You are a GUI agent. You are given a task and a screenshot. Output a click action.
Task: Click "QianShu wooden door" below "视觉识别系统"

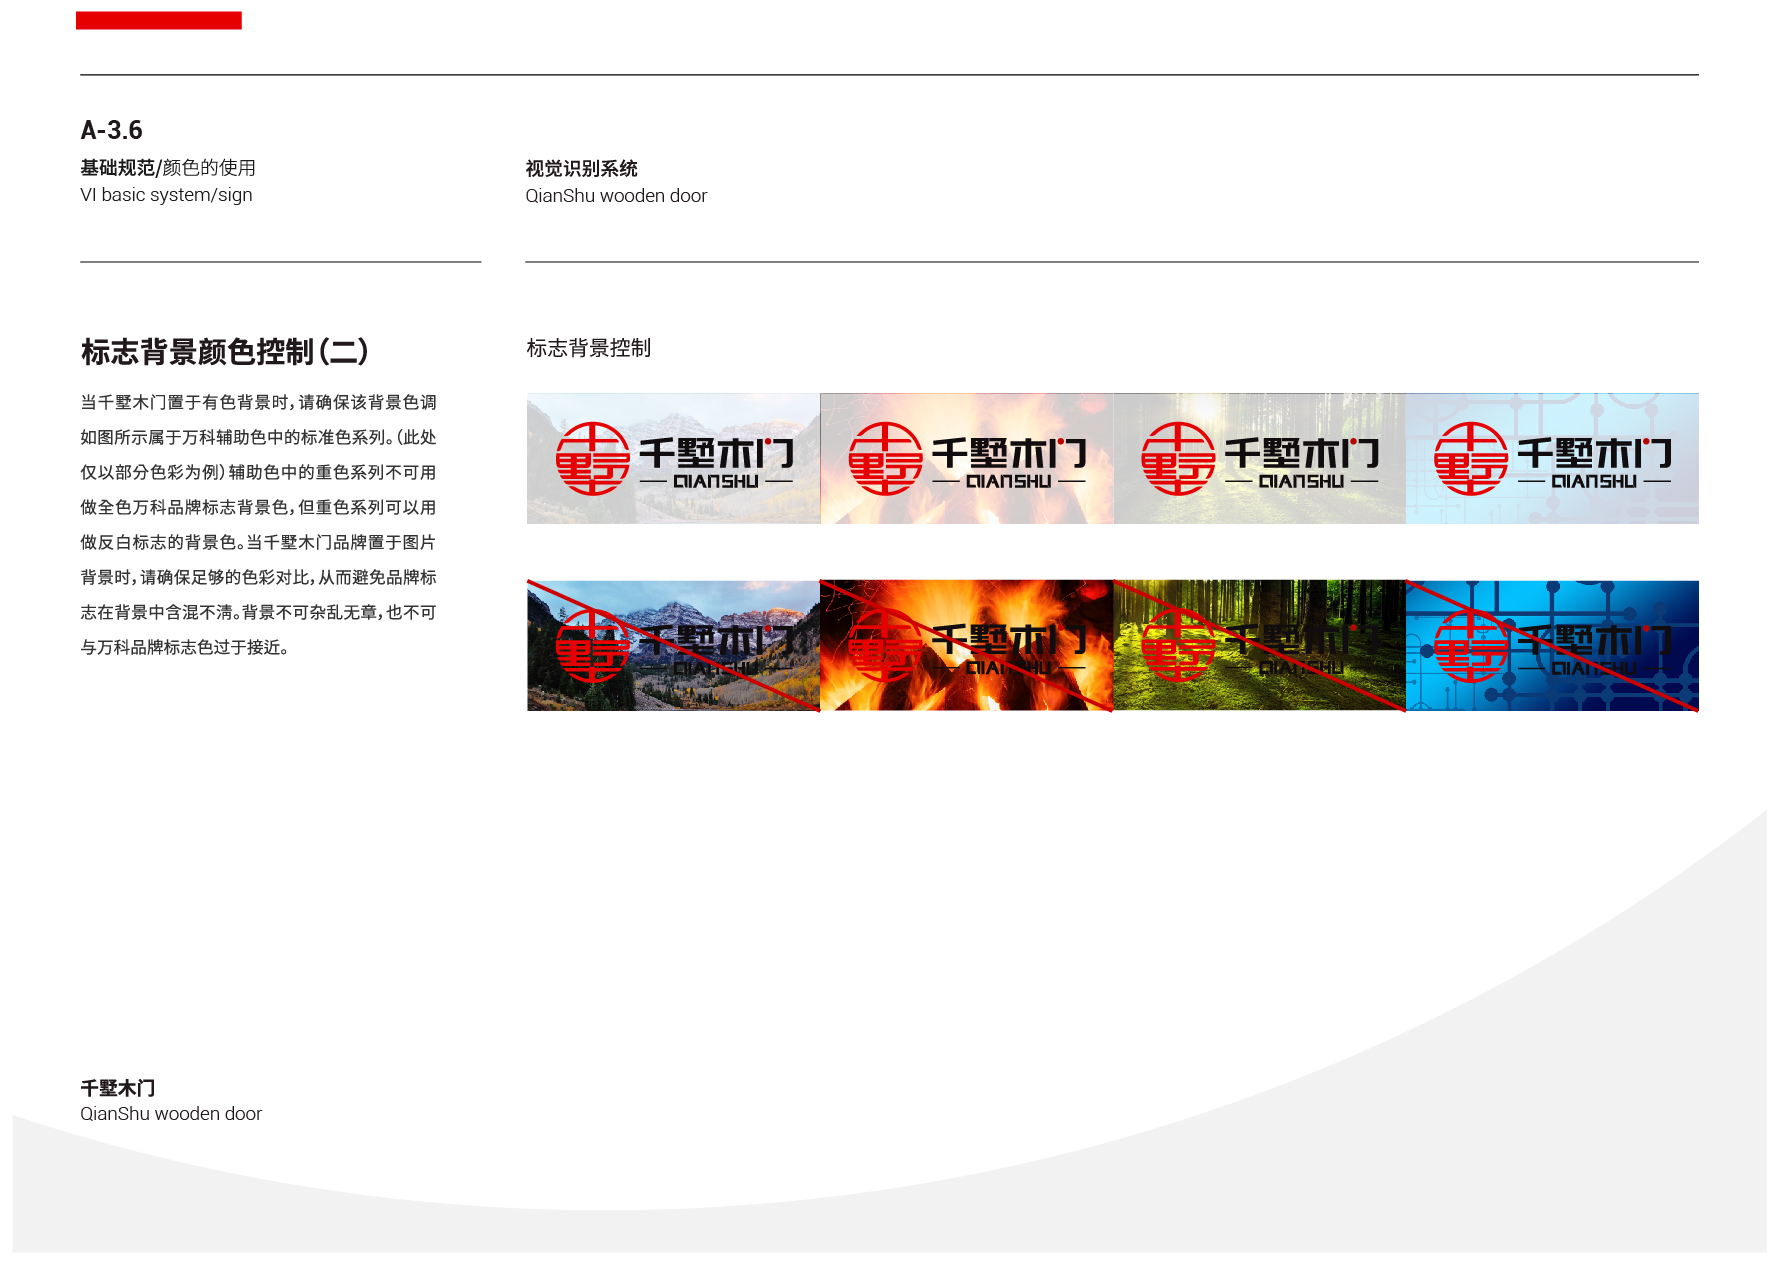click(616, 196)
